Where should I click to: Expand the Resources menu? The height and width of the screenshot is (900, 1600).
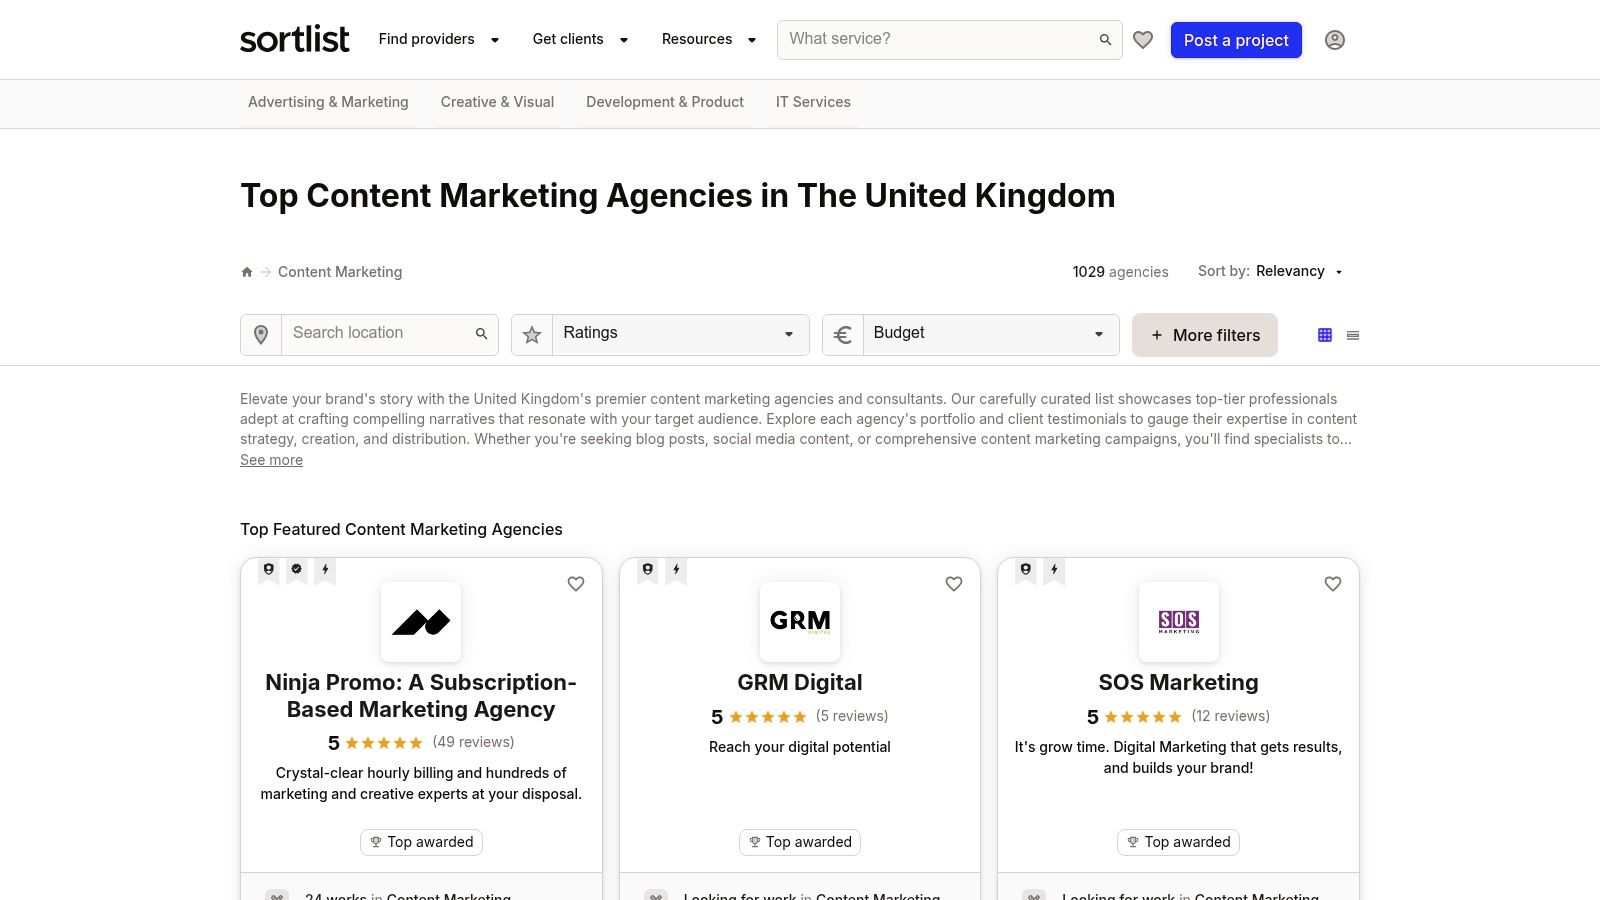click(x=709, y=39)
